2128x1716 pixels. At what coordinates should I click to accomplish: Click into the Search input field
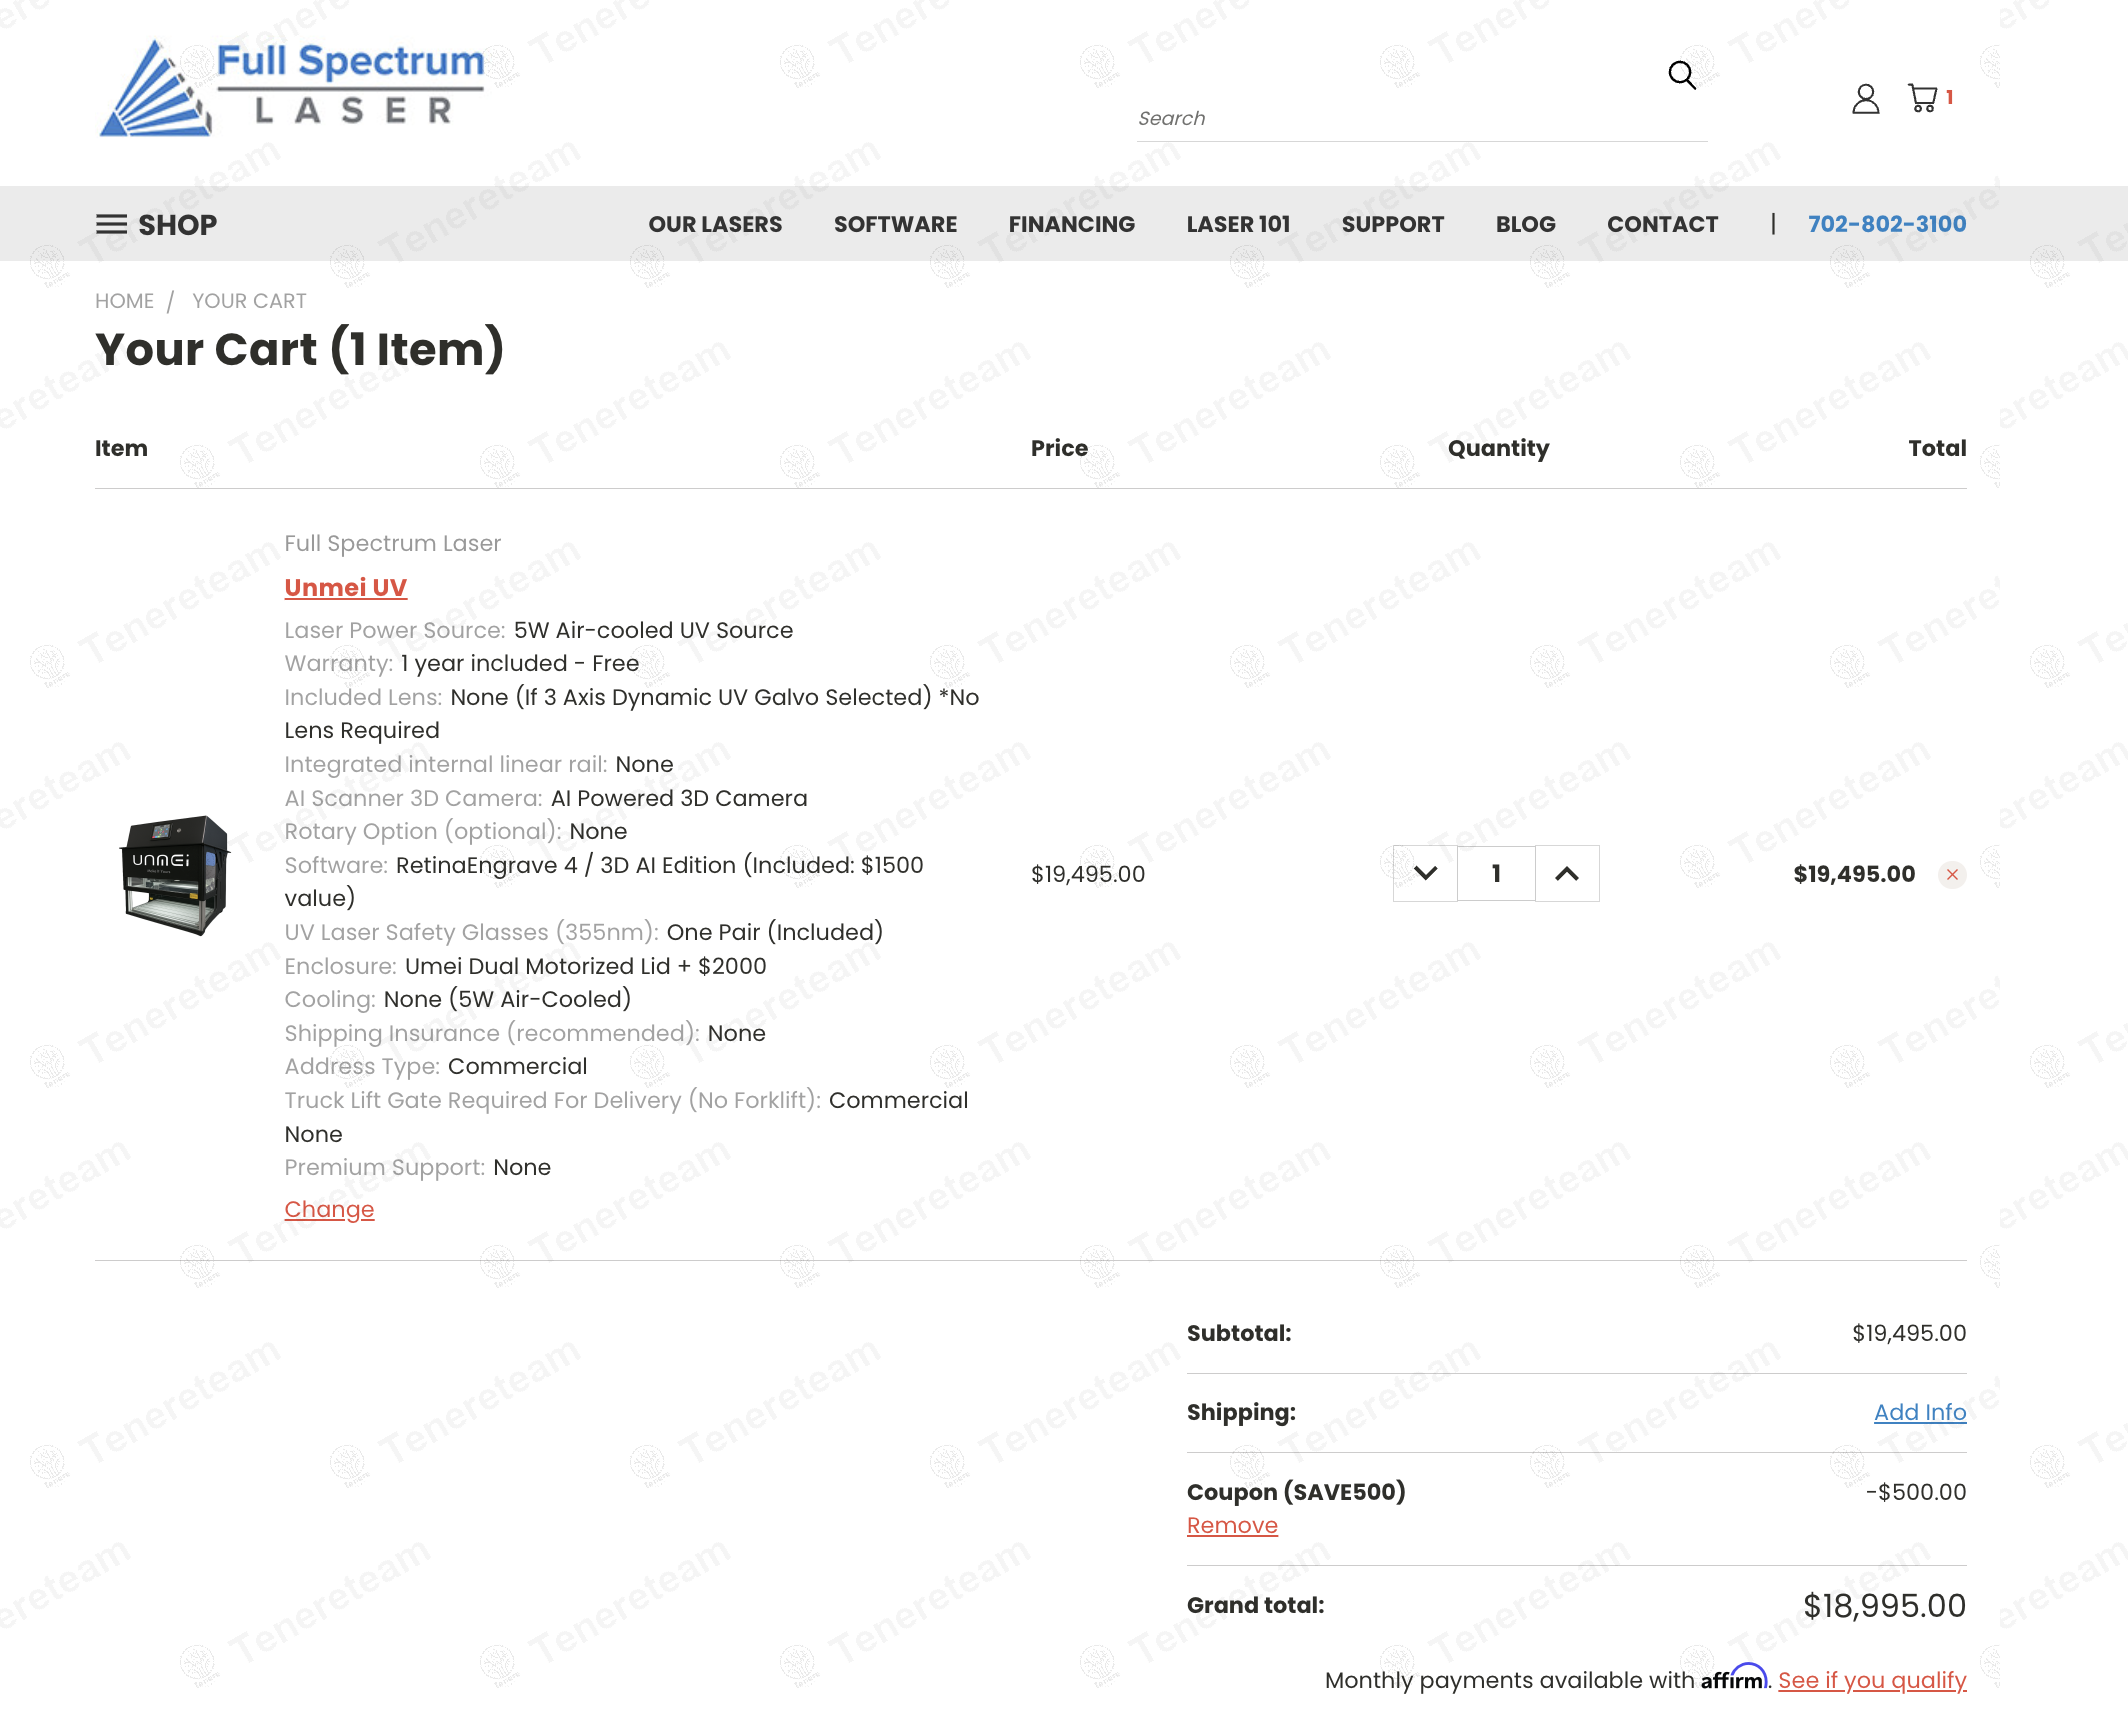coord(1400,118)
